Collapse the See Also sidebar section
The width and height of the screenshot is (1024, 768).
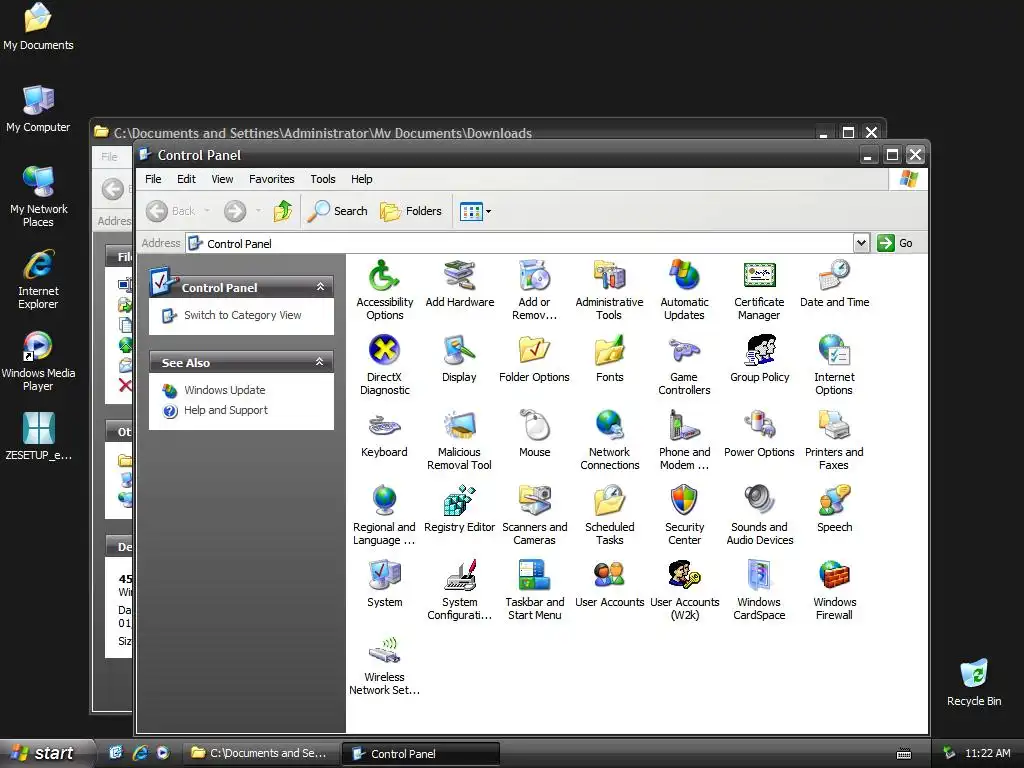click(320, 362)
